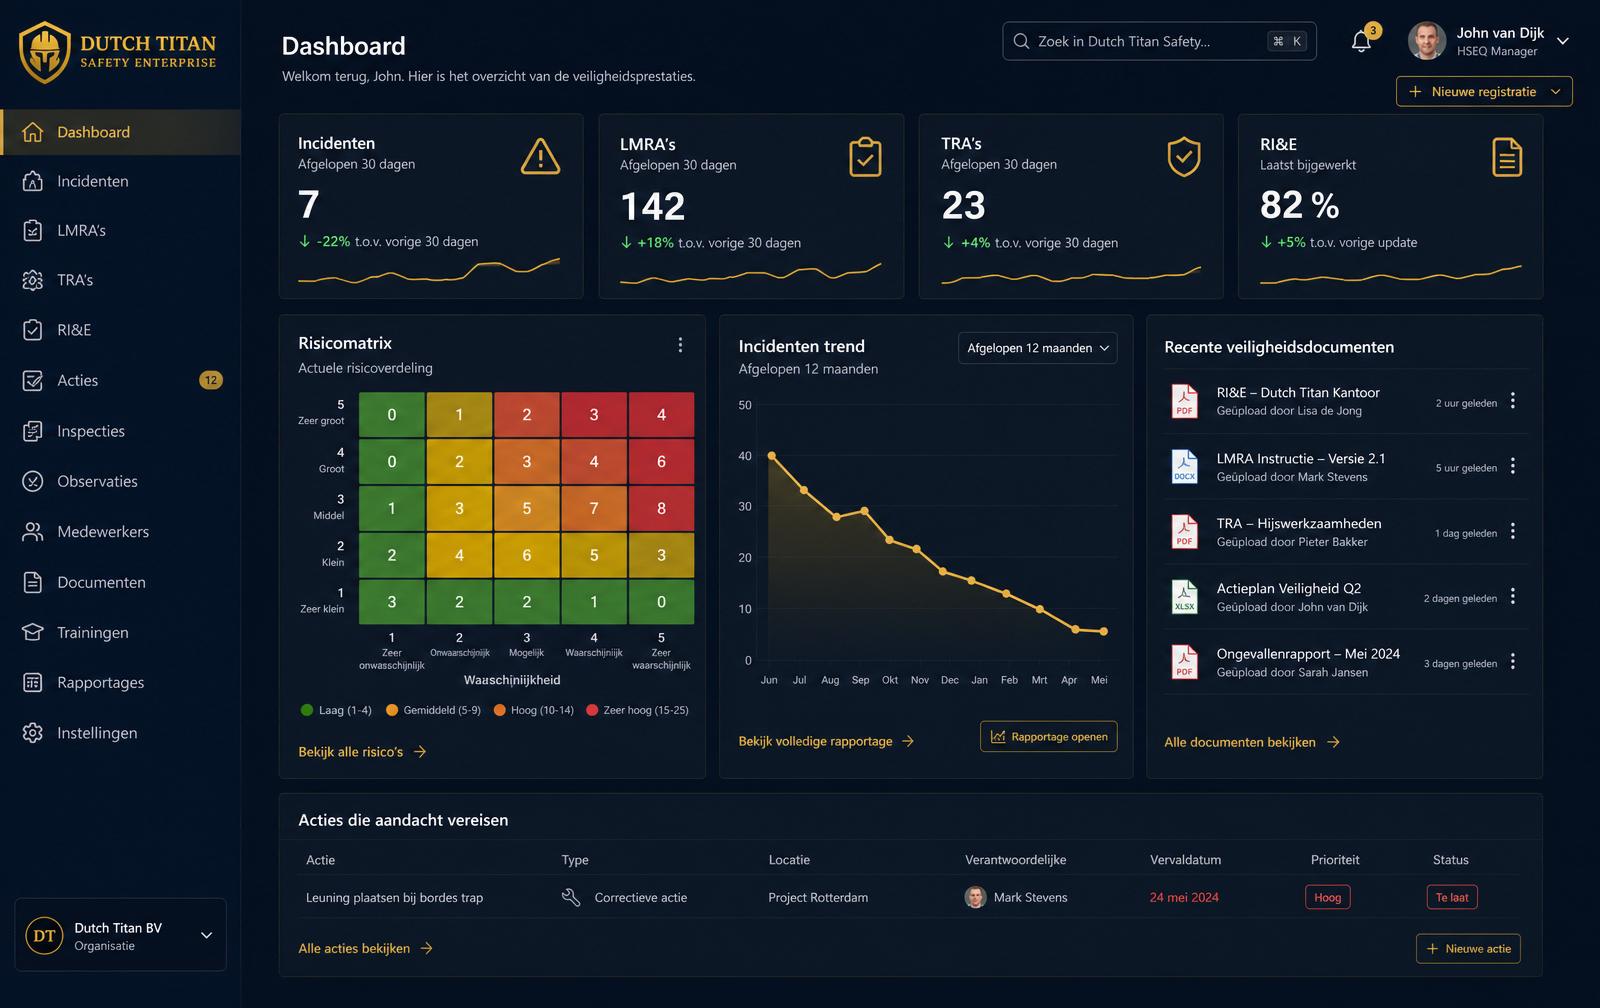Click the Acties badge showing 12
This screenshot has height=1008, width=1600.
click(x=210, y=380)
